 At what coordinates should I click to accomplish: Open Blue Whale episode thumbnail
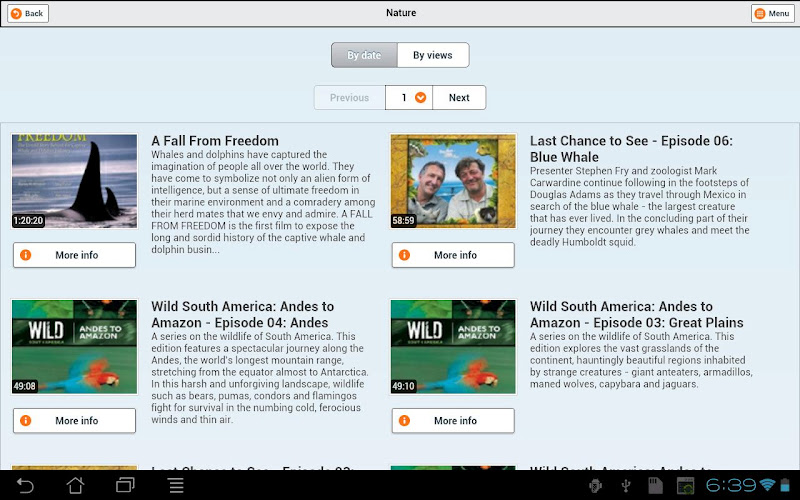(x=453, y=181)
